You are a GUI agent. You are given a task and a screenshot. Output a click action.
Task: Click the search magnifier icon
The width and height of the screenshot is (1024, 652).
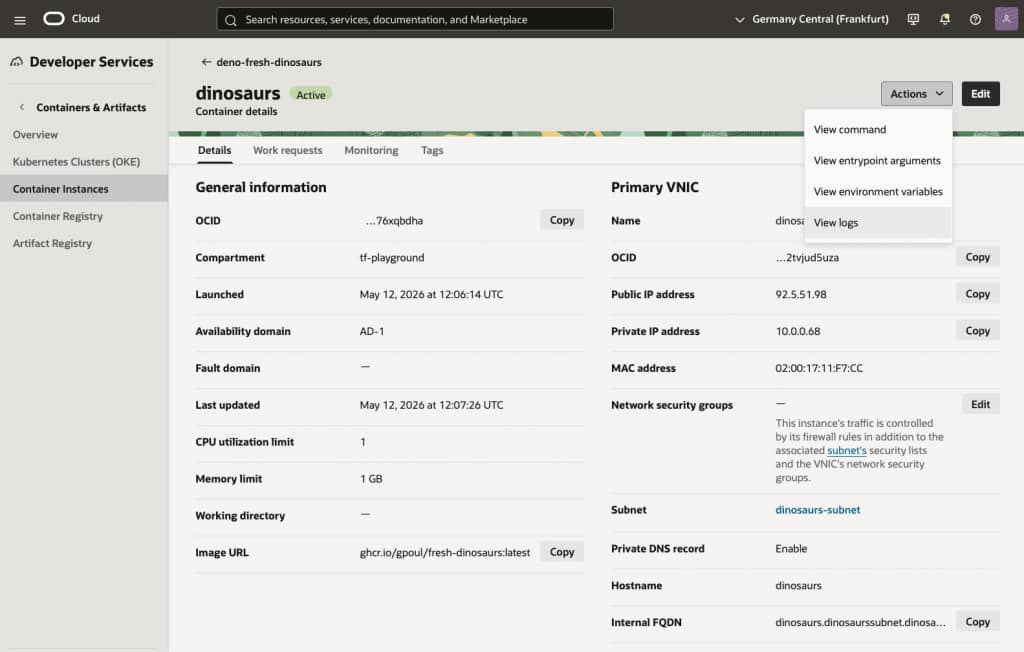pyautogui.click(x=231, y=20)
